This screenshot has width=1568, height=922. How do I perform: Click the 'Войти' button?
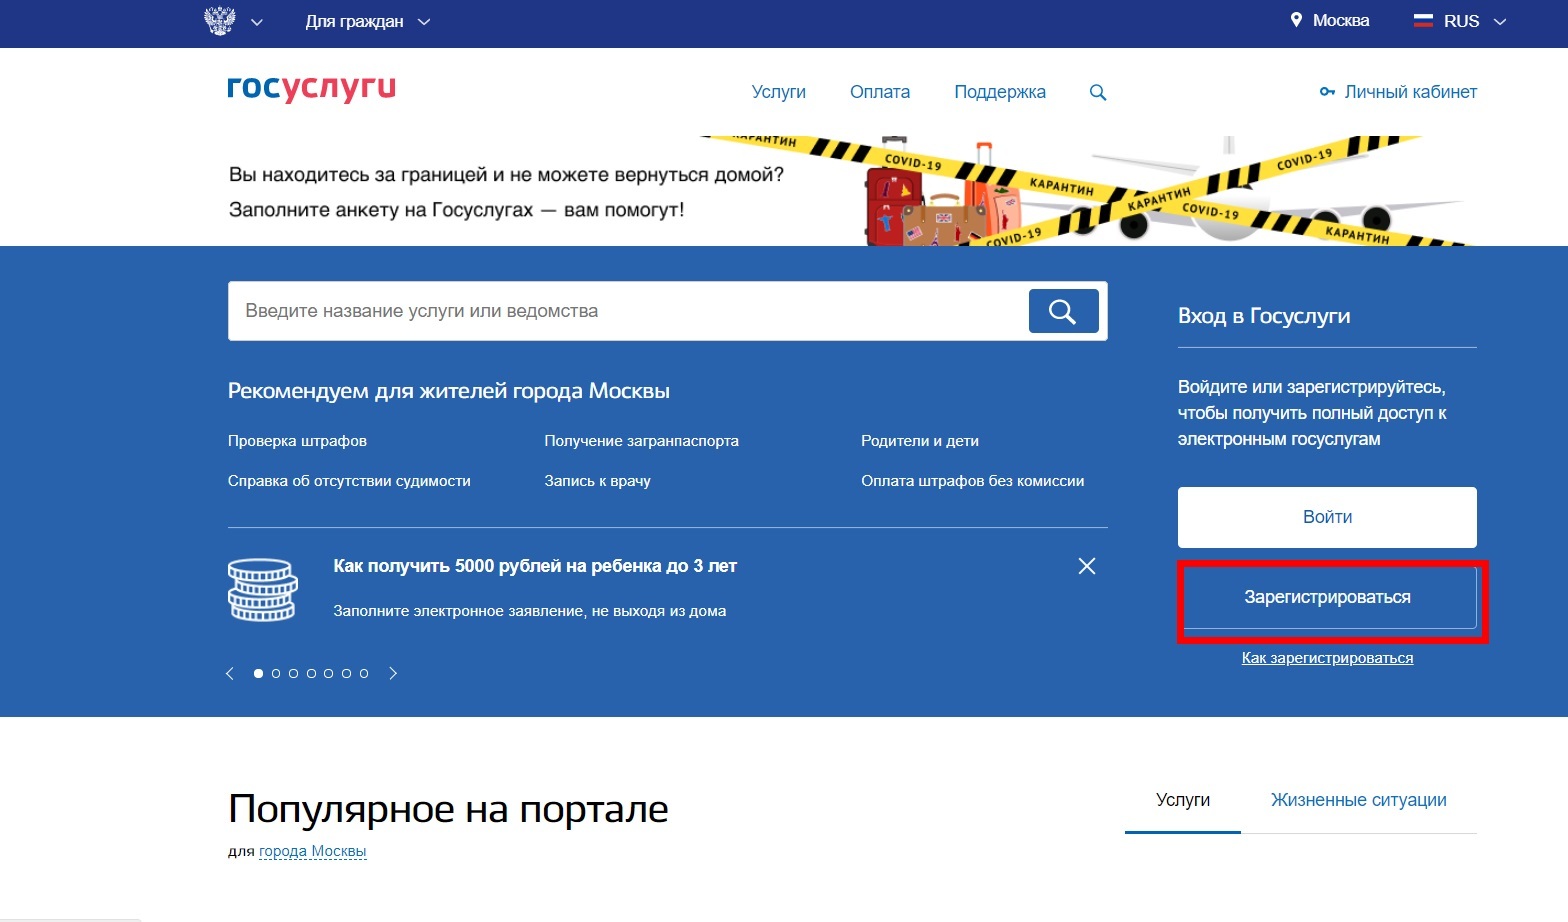pos(1327,517)
